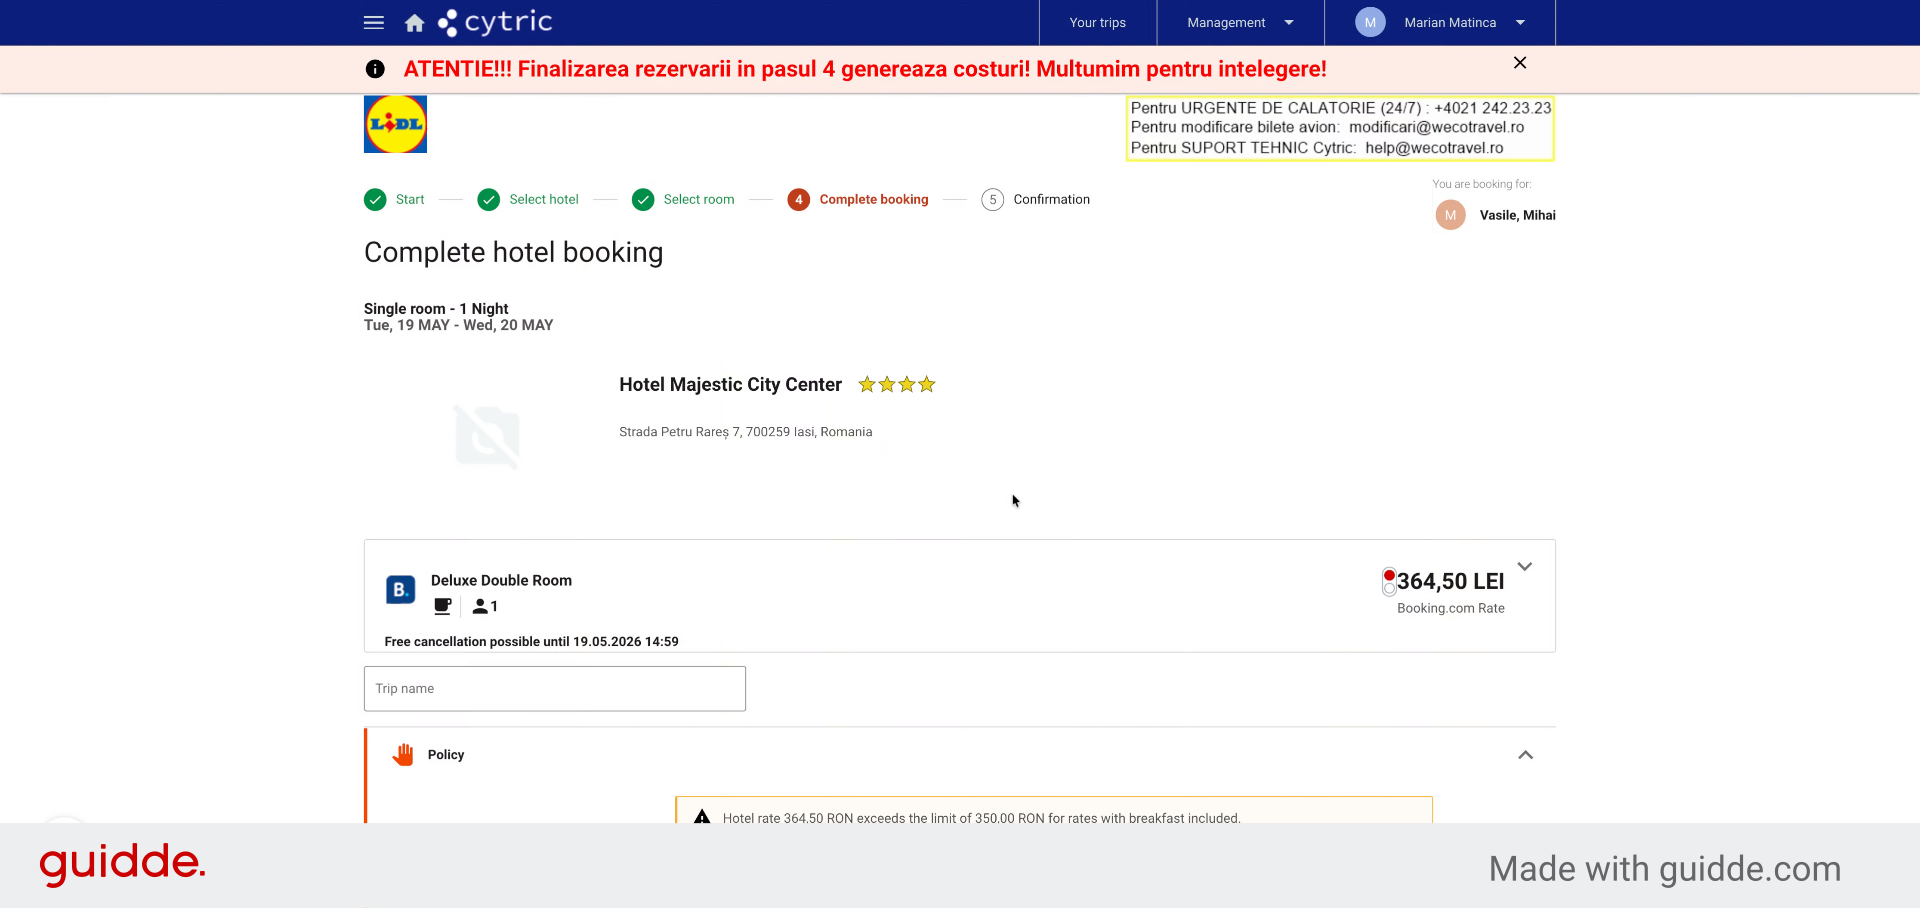The height and width of the screenshot is (908, 1920).
Task: Expand the 364,50 LEI rate details
Action: (x=1525, y=567)
